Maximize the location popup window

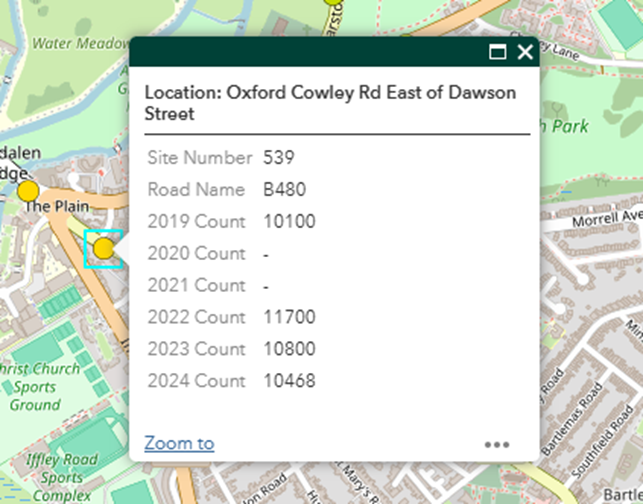(497, 53)
